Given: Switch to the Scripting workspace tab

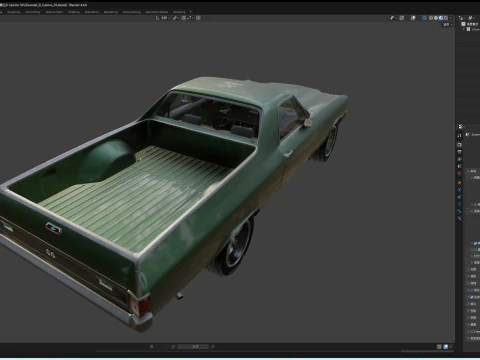Looking at the screenshot, I should tap(179, 12).
